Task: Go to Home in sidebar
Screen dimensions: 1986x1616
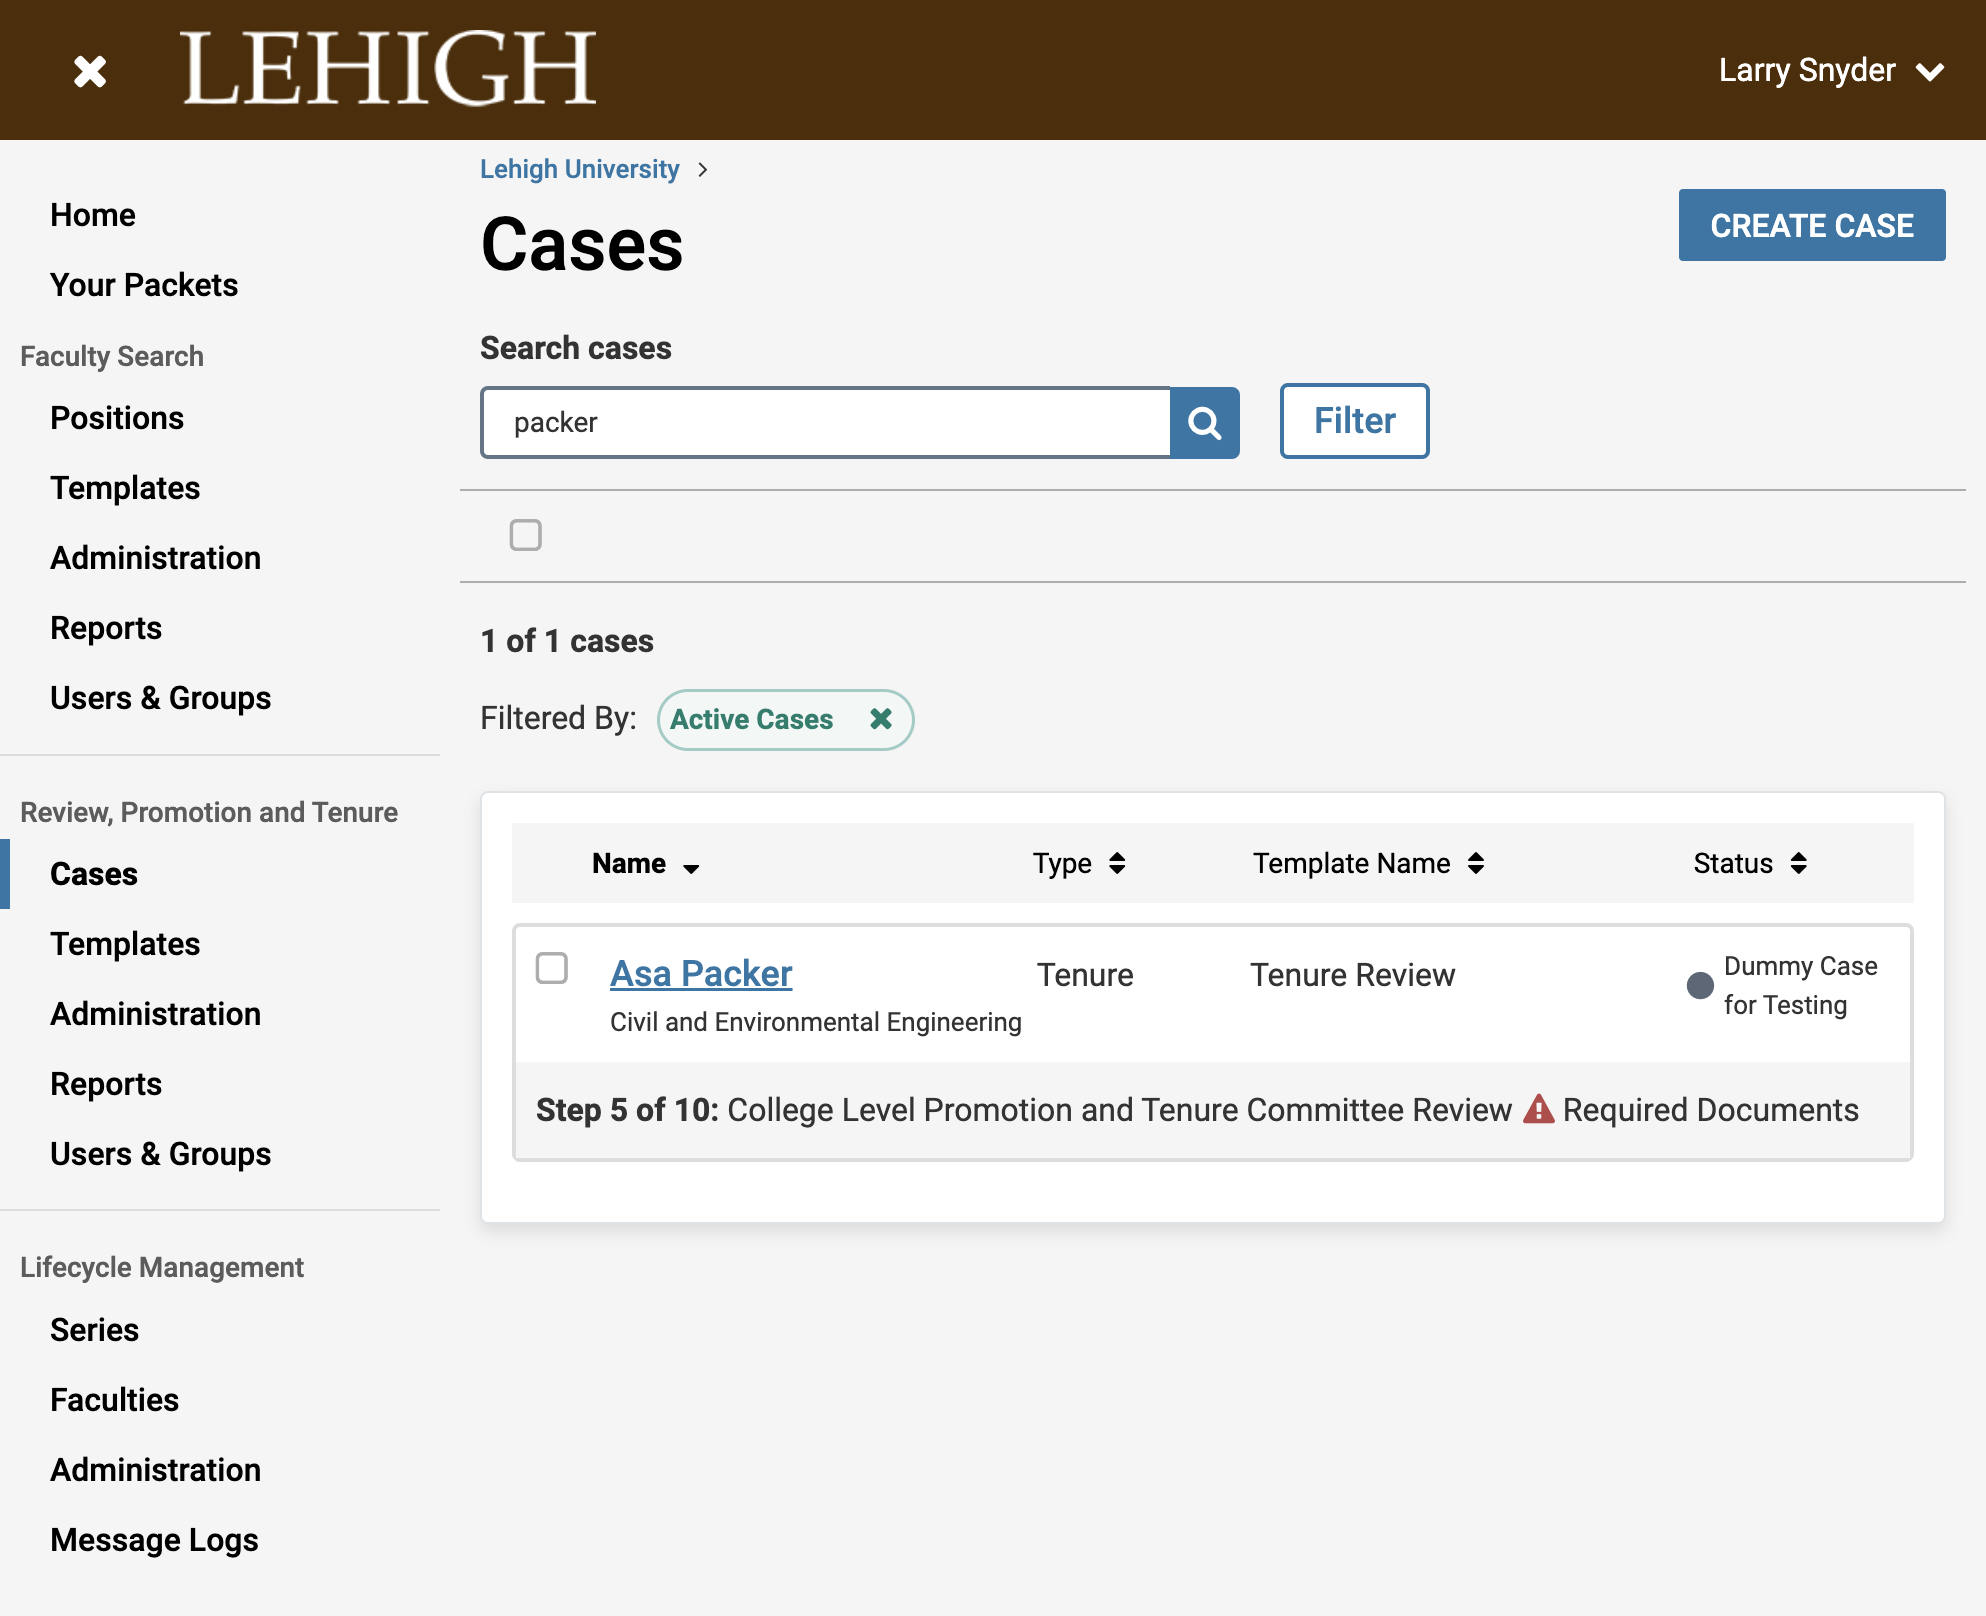Action: click(x=93, y=215)
